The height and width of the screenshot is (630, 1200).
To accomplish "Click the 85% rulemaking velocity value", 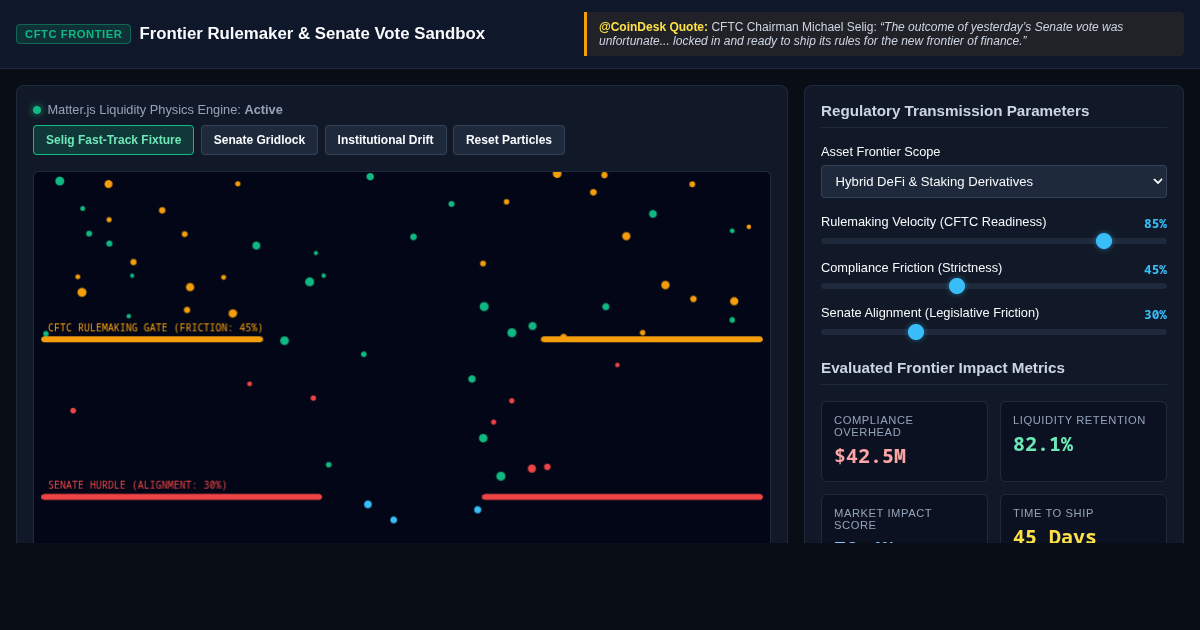I will point(1155,224).
